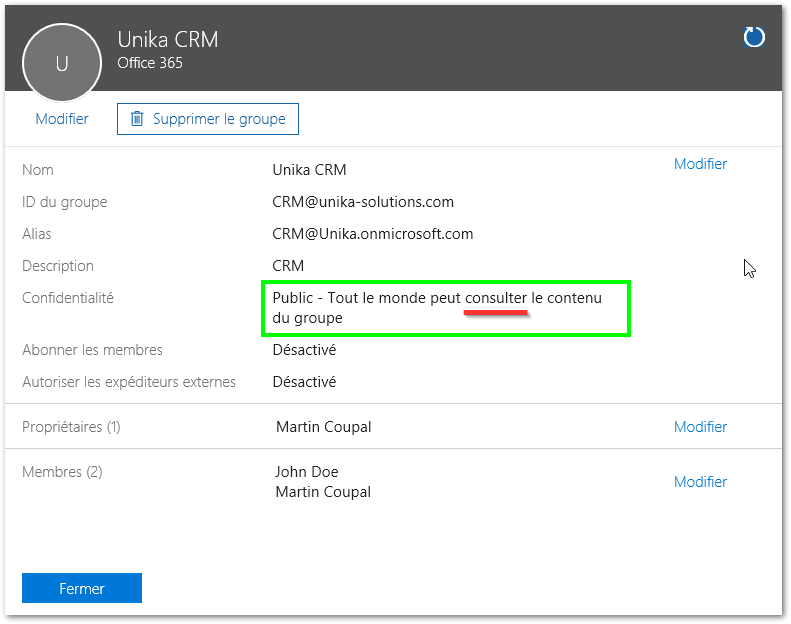The image size is (791, 624).
Task: Click Modifier link for Propriétaires
Action: point(700,427)
